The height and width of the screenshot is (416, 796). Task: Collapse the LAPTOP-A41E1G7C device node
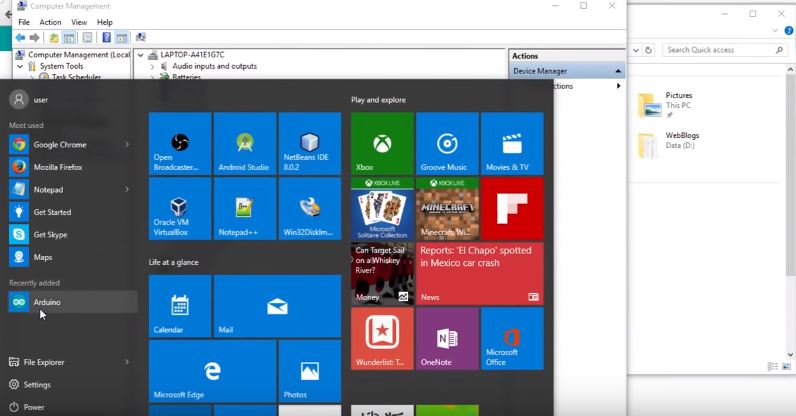(x=141, y=55)
